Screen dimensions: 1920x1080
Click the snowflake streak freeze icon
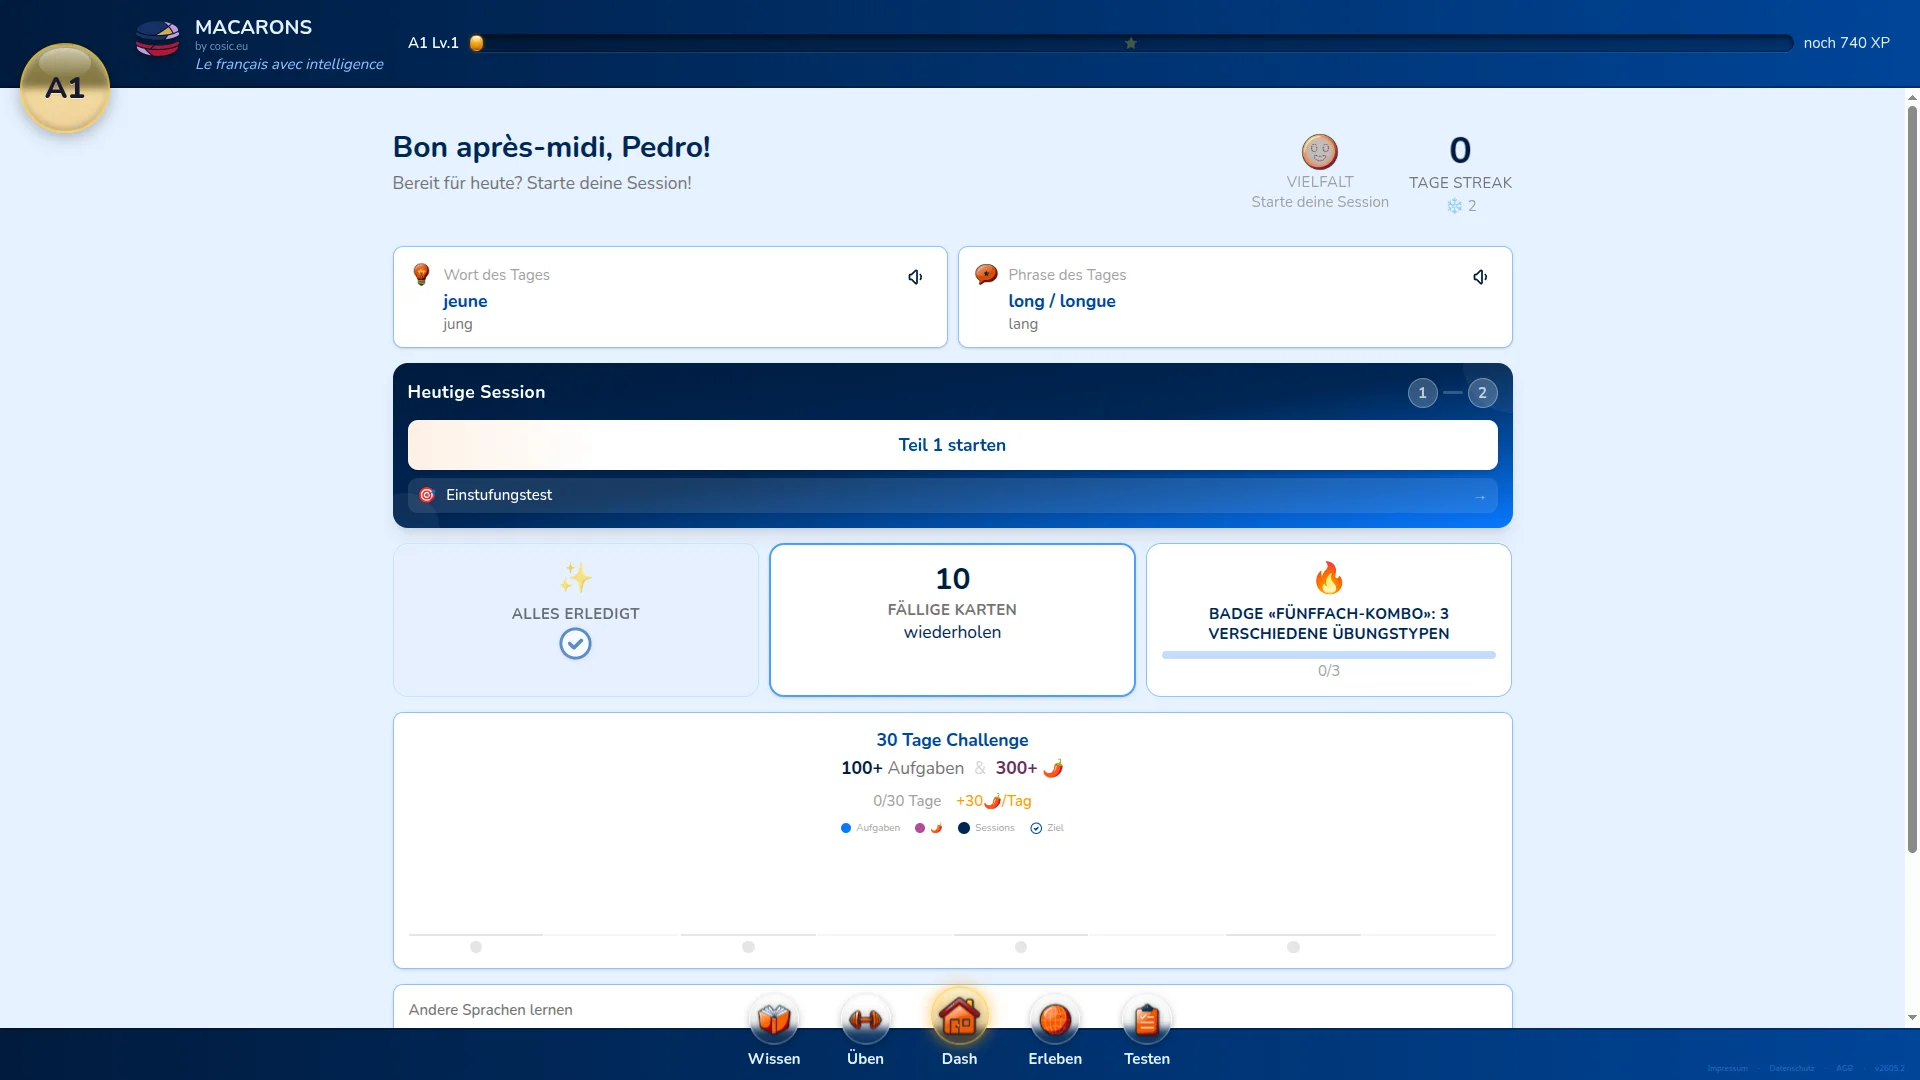click(x=1454, y=206)
